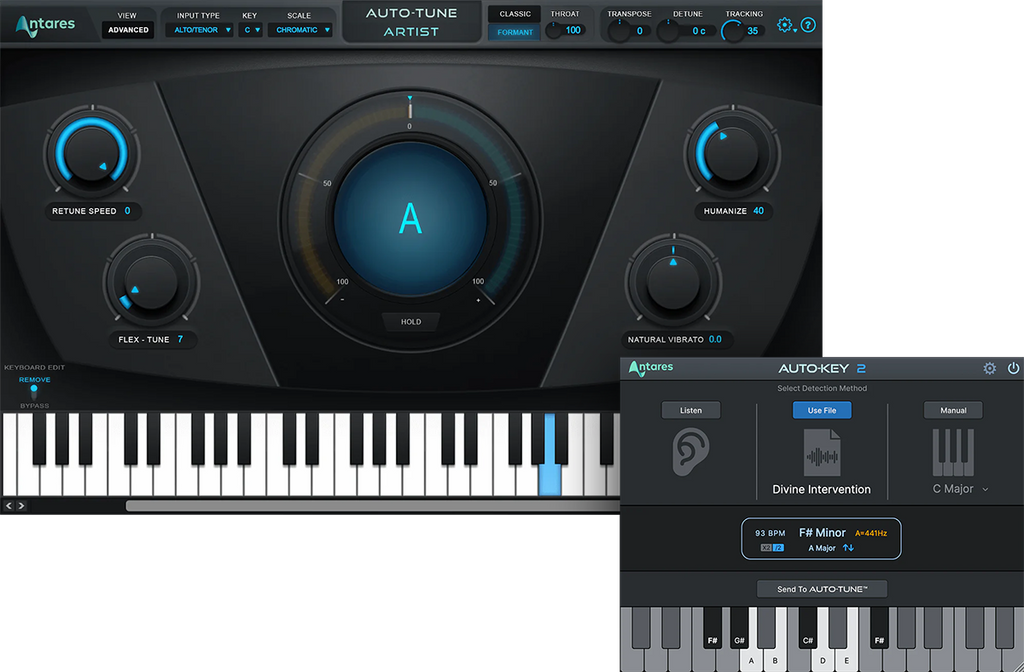Screen dimensions: 1024x672
Task: Click the Throat value 100
Action: pyautogui.click(x=573, y=30)
